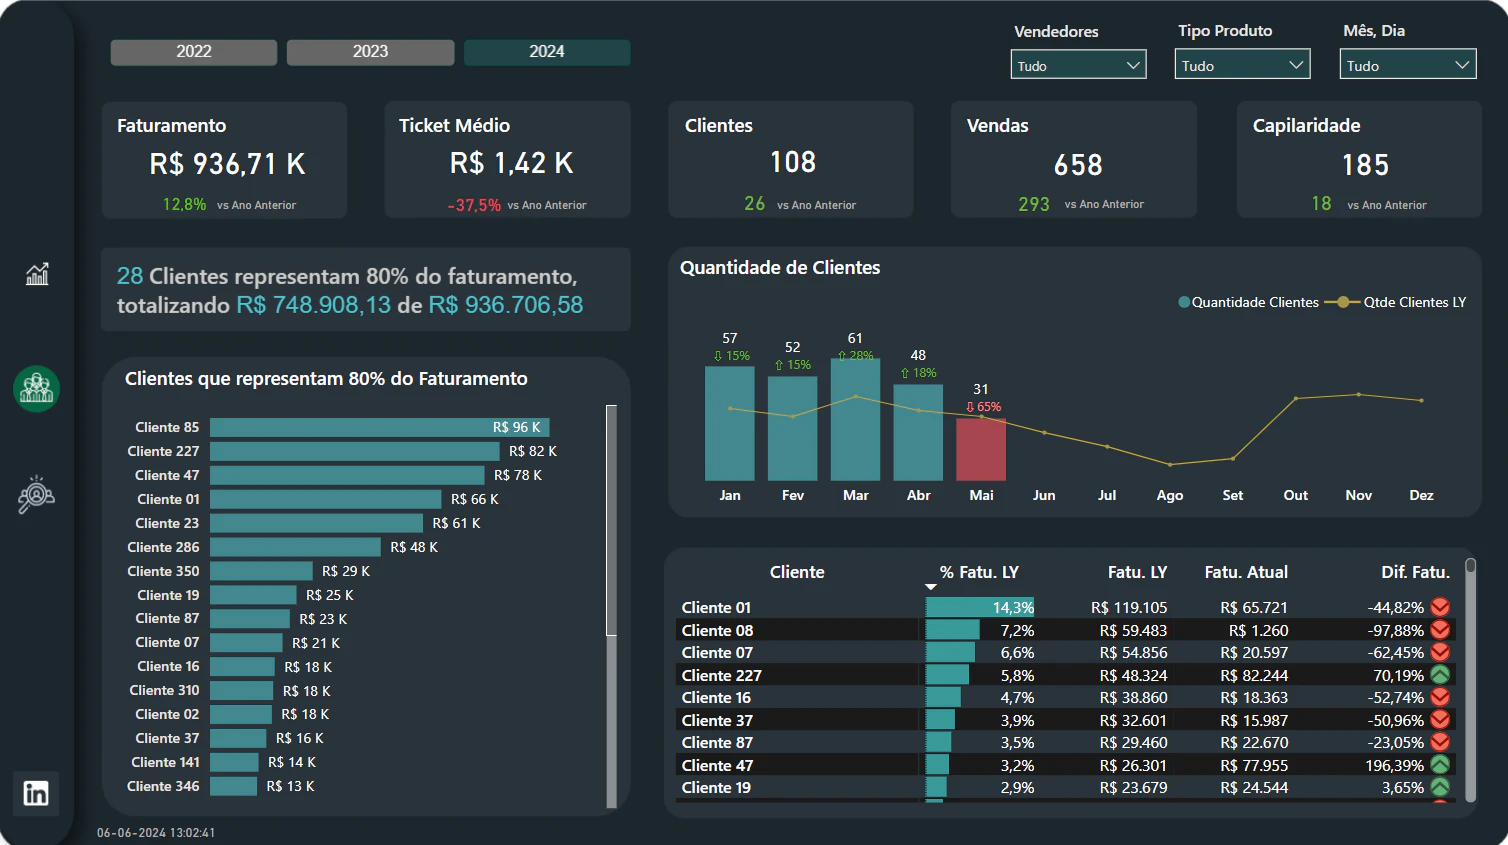Image resolution: width=1508 pixels, height=845 pixels.
Task: Select the Cliente 227 bar worth R$ 82 K
Action: click(x=355, y=451)
